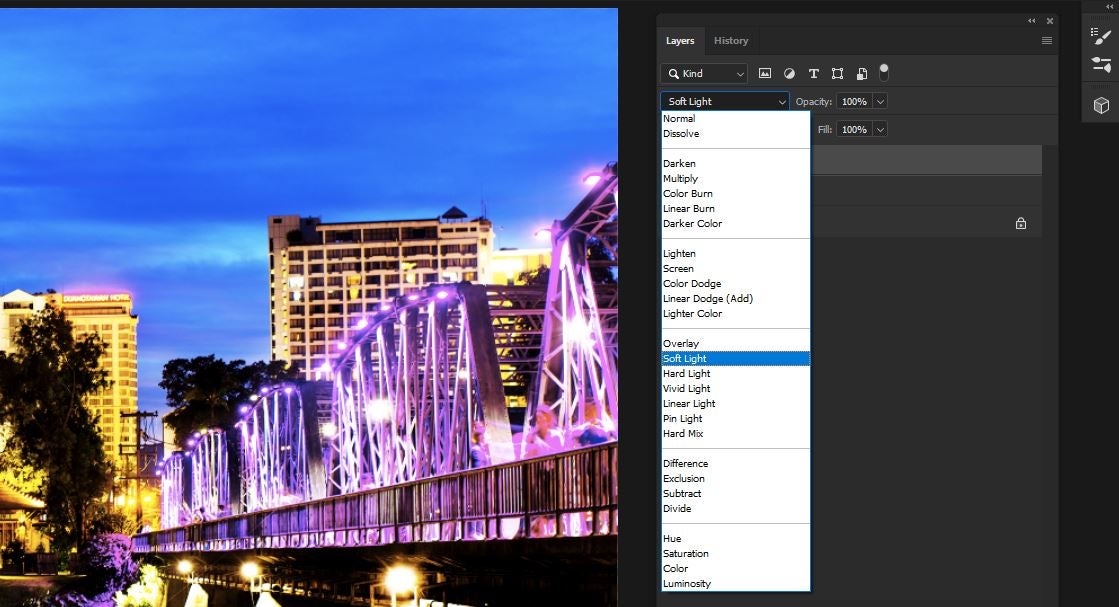This screenshot has height=607, width=1119.
Task: Open the Opacity dropdown arrow
Action: coord(878,101)
